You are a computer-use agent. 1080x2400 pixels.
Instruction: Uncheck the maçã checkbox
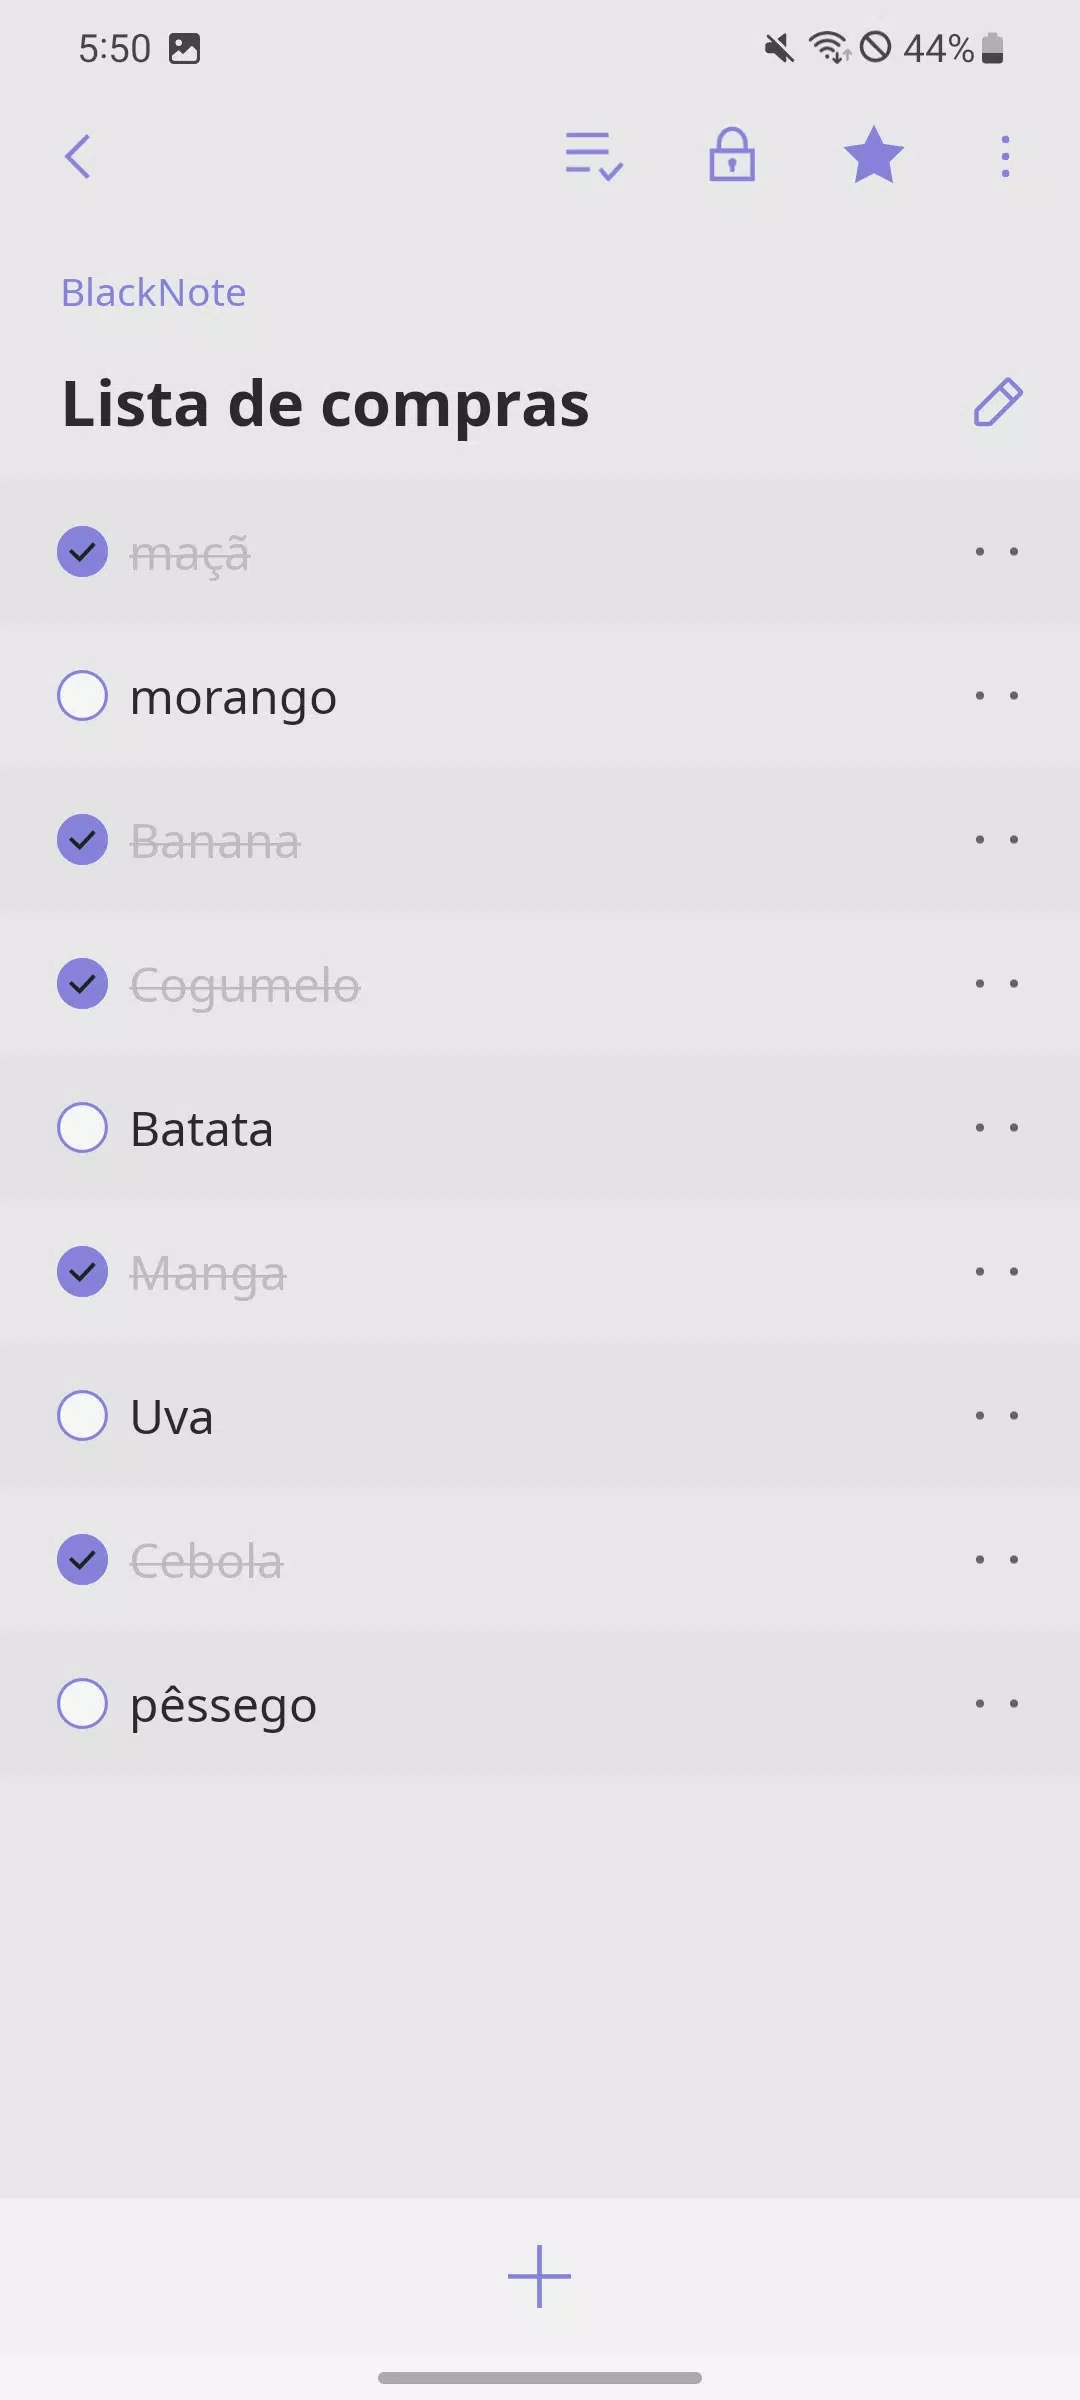[82, 552]
